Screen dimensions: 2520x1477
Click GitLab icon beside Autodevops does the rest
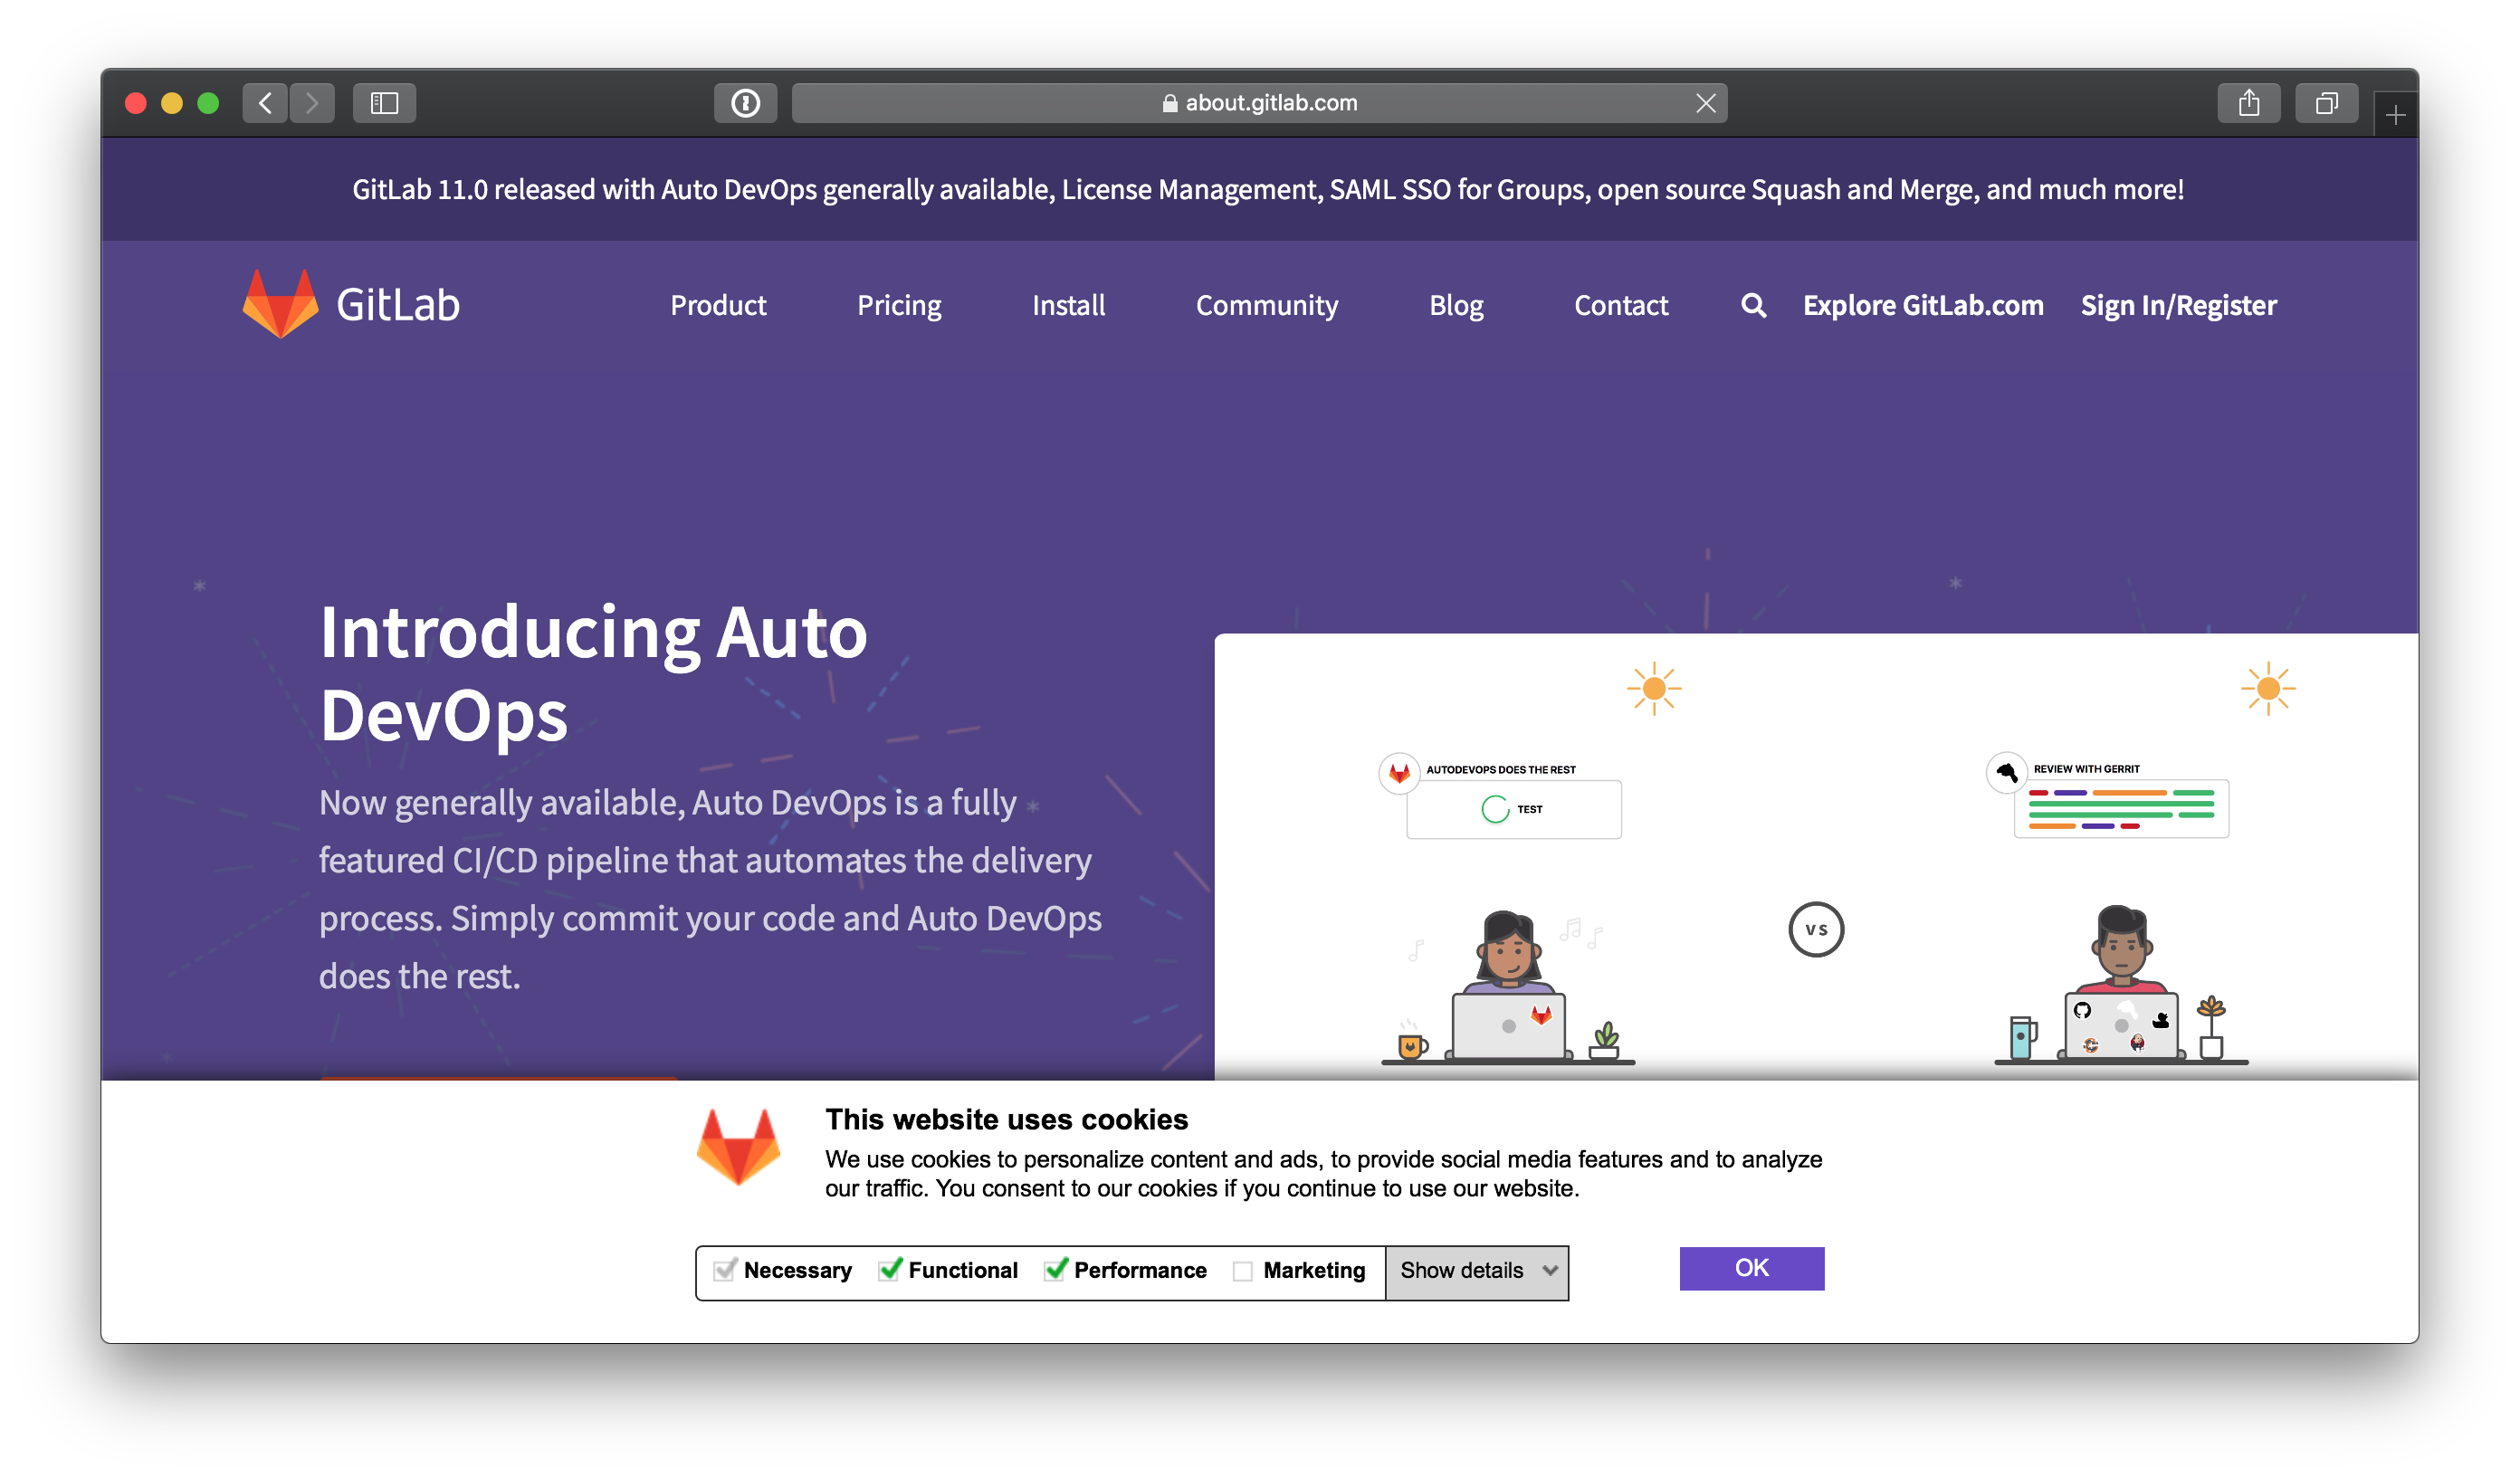pos(1399,773)
